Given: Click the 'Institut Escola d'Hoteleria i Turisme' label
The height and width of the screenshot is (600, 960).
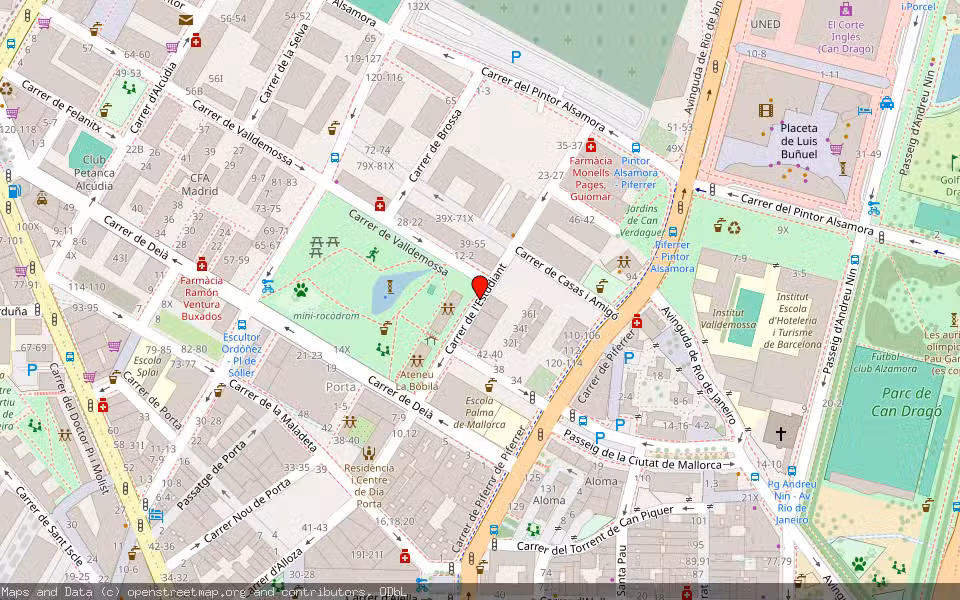Looking at the screenshot, I should coord(793,321).
